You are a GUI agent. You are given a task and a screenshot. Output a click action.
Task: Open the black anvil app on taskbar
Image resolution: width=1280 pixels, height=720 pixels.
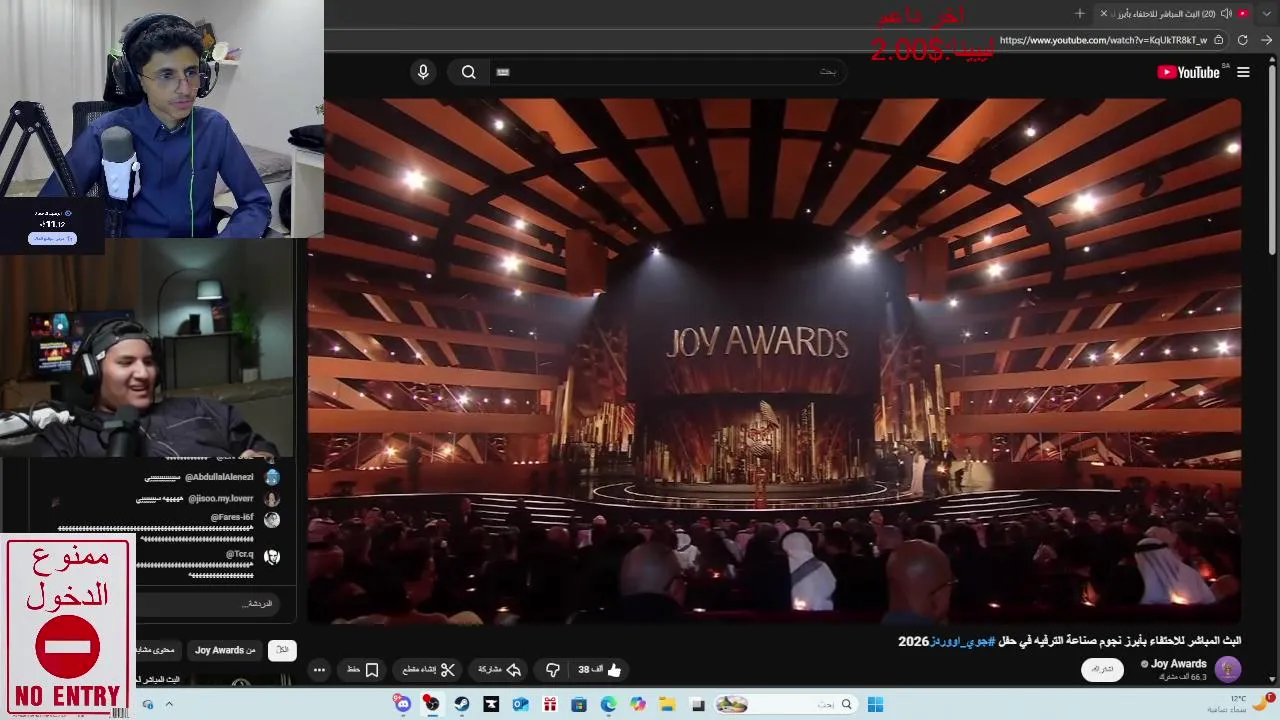pos(491,704)
